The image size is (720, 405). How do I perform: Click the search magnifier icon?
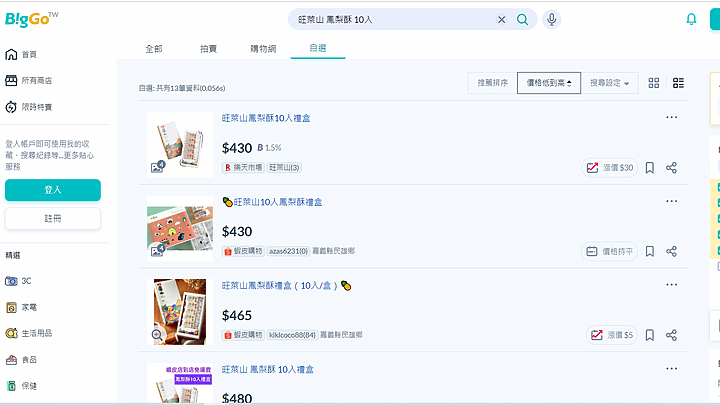pos(522,19)
